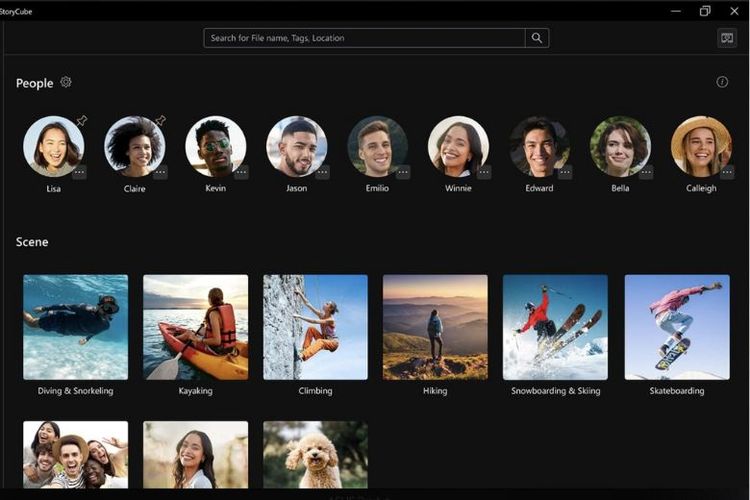Open the Kayaking scene thumbnail
The height and width of the screenshot is (500, 750).
point(195,327)
